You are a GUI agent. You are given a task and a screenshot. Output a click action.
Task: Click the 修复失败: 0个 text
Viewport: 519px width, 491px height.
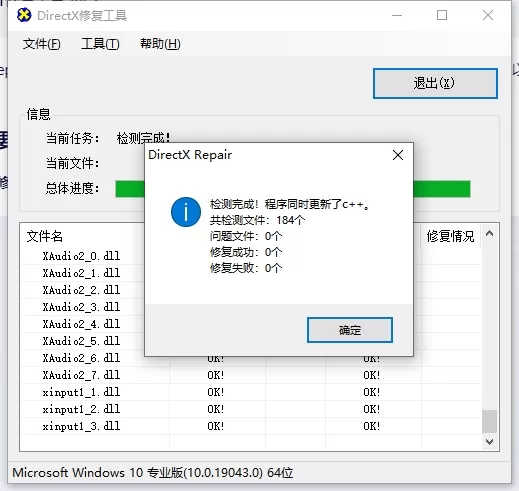pyautogui.click(x=246, y=268)
